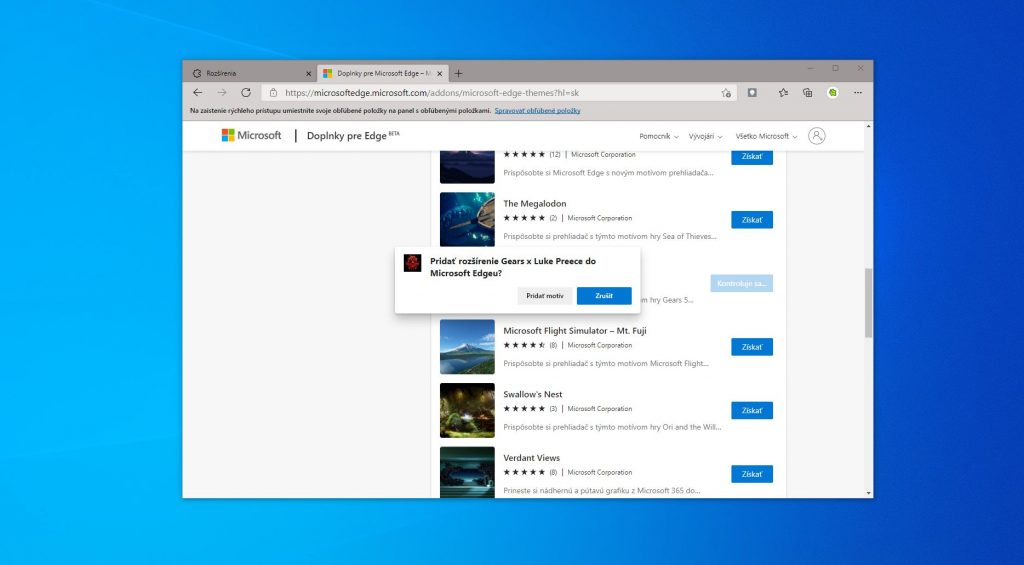Click the green profile avatar
This screenshot has width=1024, height=565.
833,93
